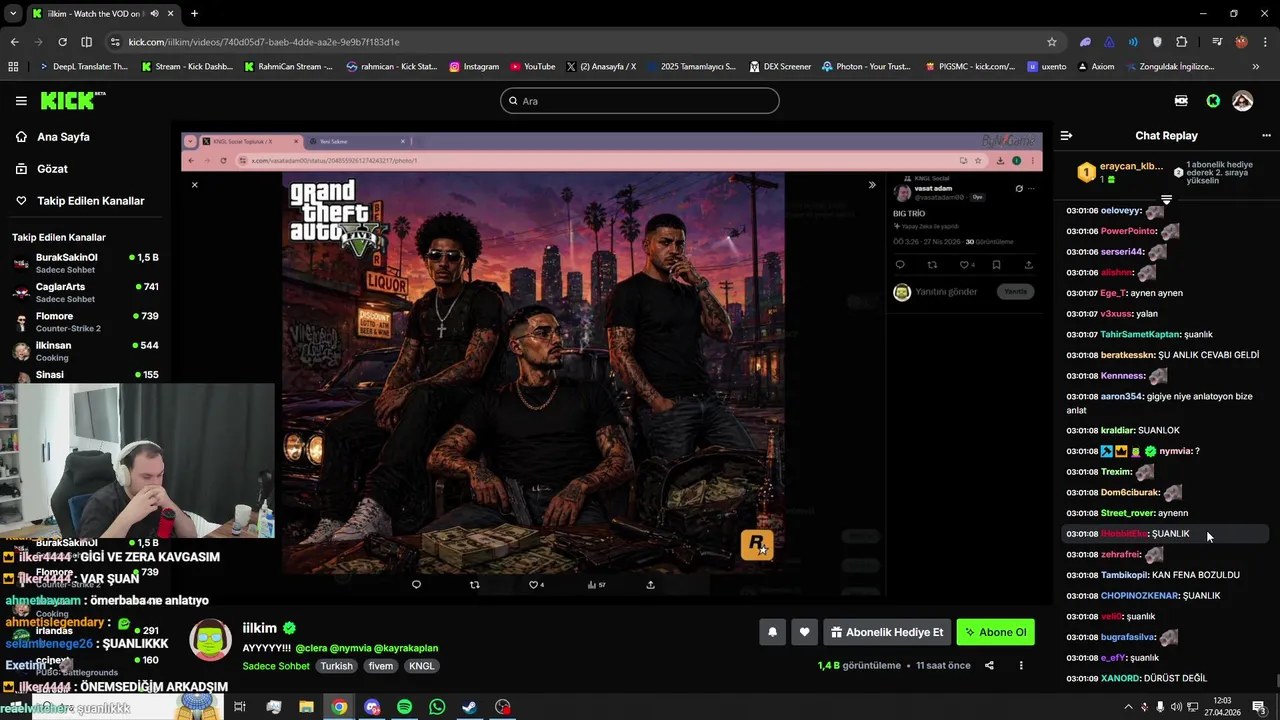Open the Kick hamburger menu
Viewport: 1280px width, 720px height.
pos(21,101)
